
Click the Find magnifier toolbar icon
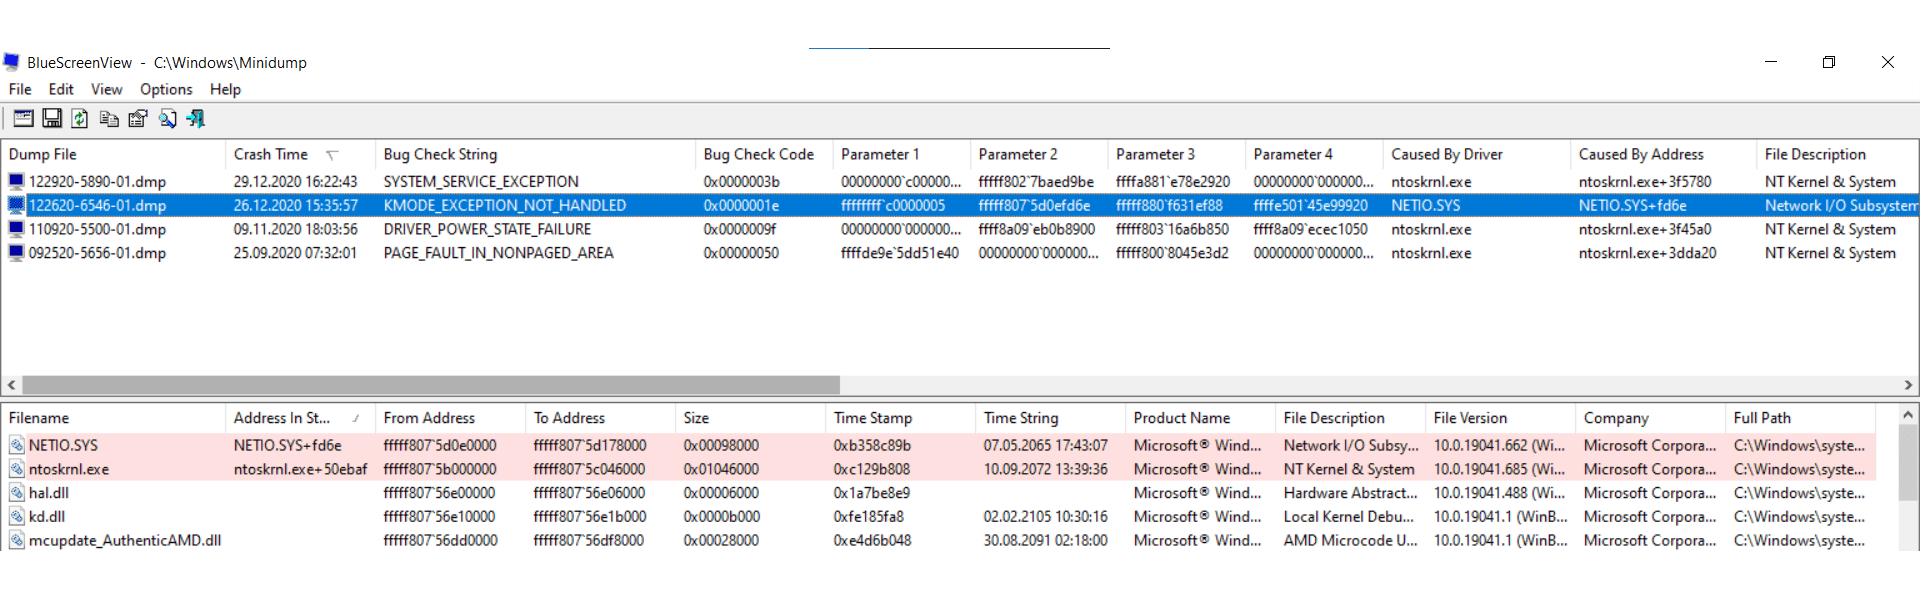click(x=167, y=119)
